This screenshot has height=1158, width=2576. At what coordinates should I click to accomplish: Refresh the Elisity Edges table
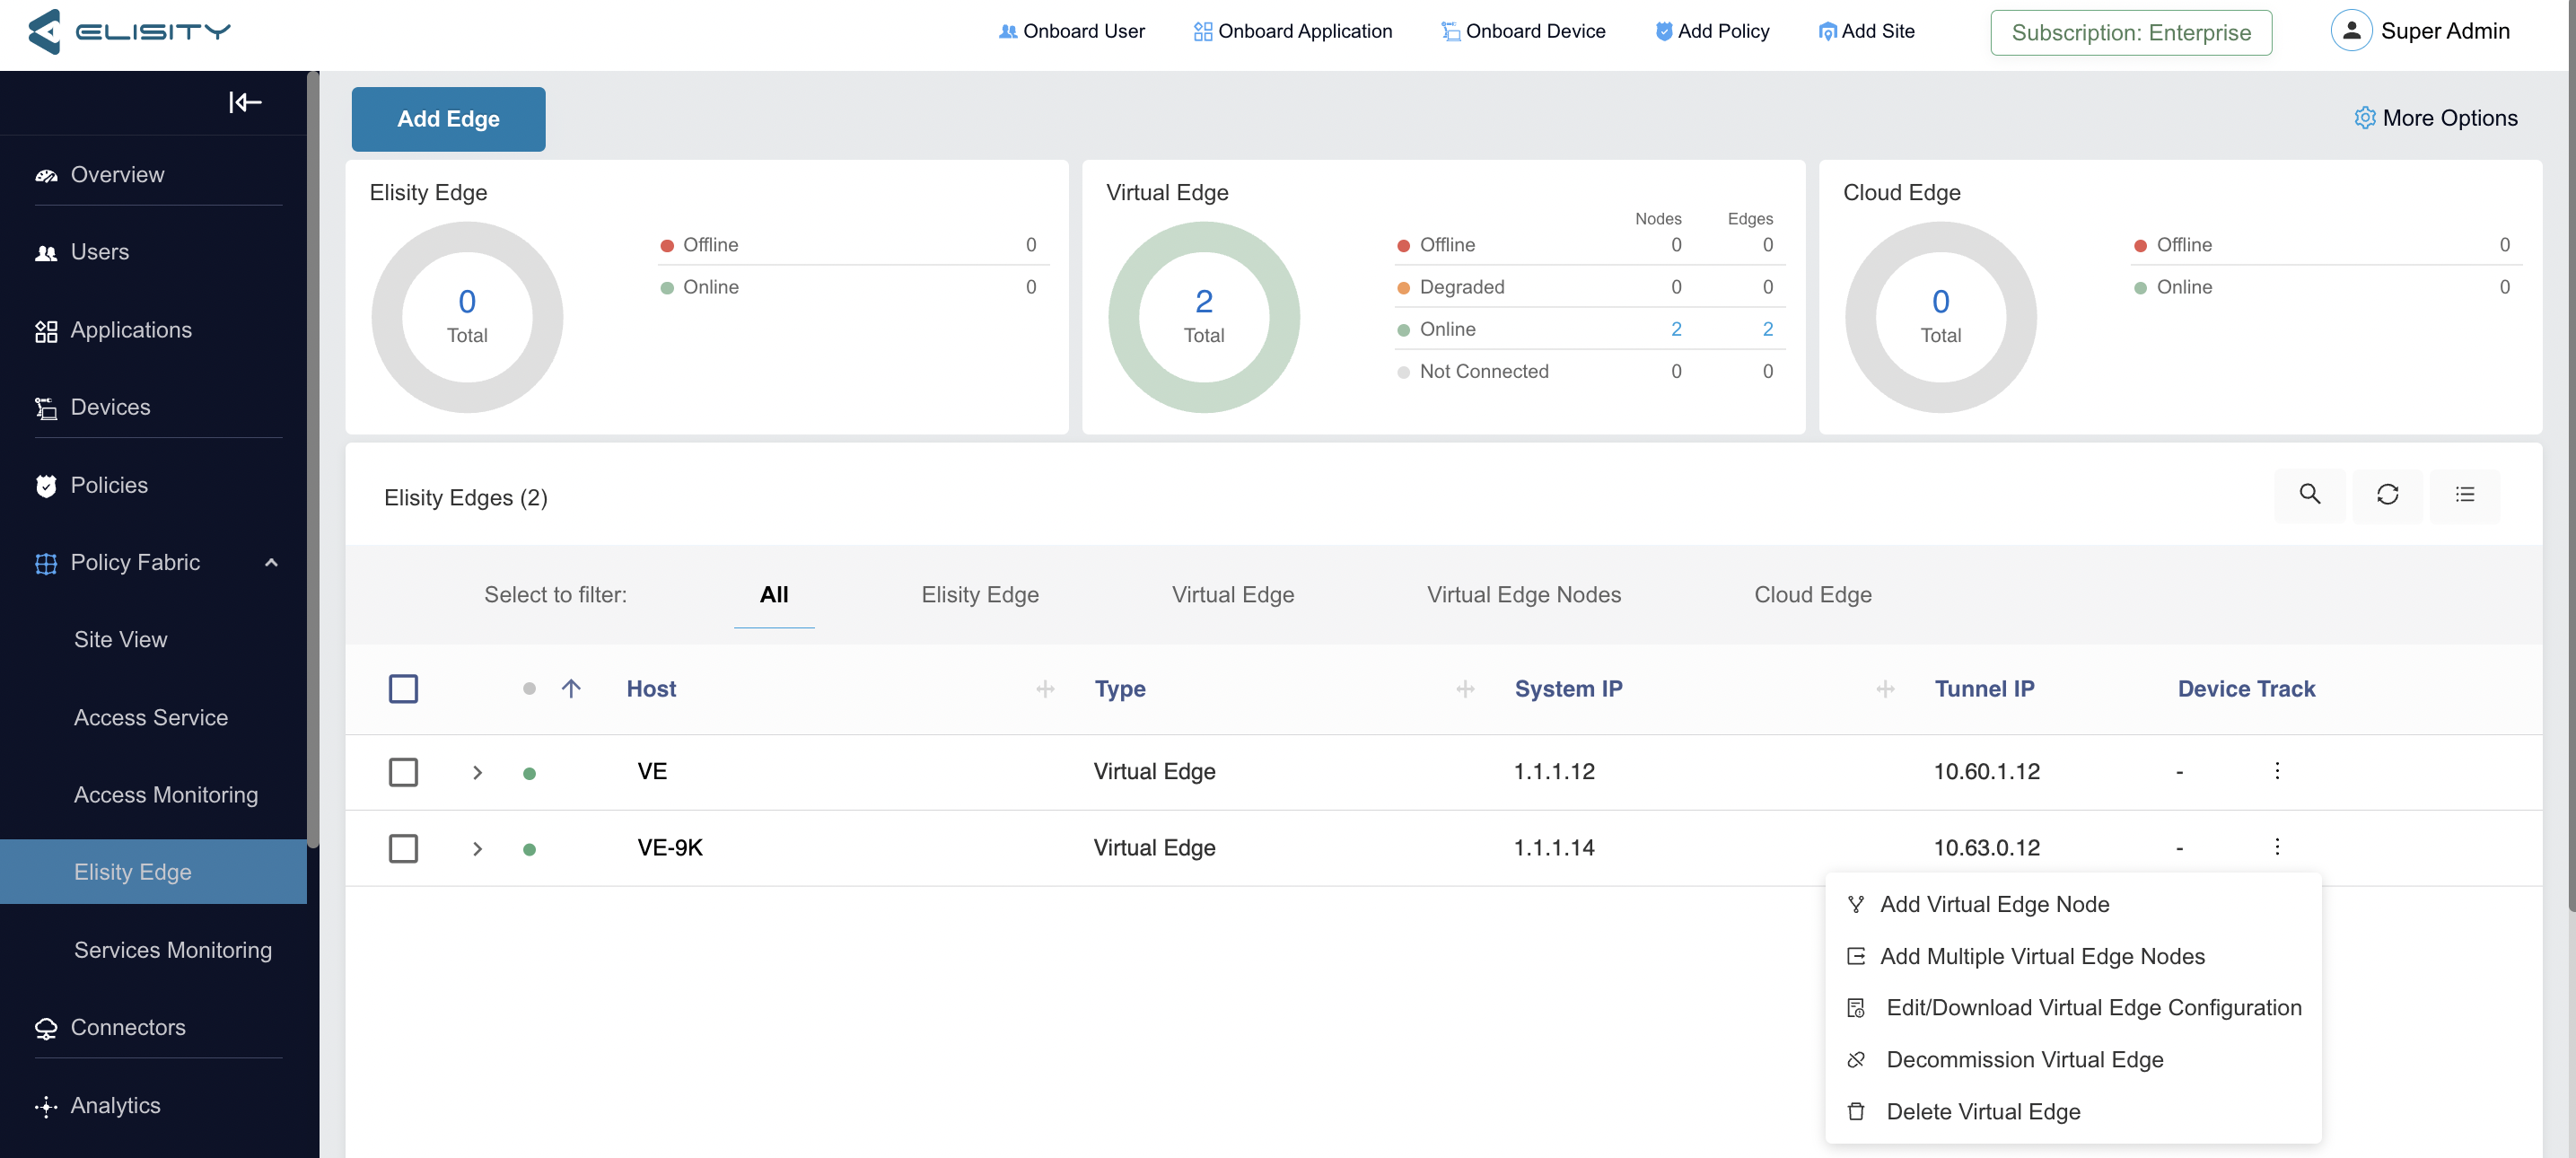click(x=2388, y=495)
